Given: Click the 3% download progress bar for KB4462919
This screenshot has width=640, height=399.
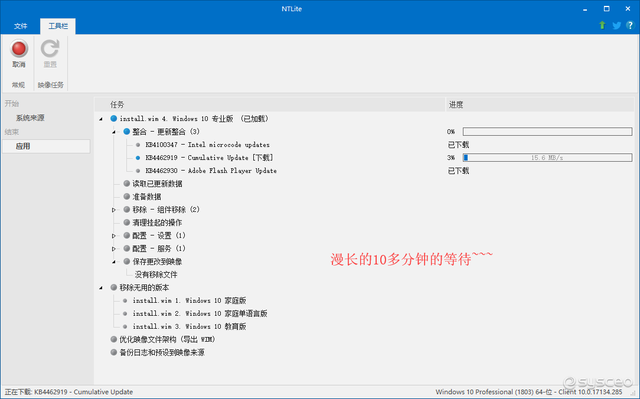Looking at the screenshot, I should pyautogui.click(x=547, y=157).
